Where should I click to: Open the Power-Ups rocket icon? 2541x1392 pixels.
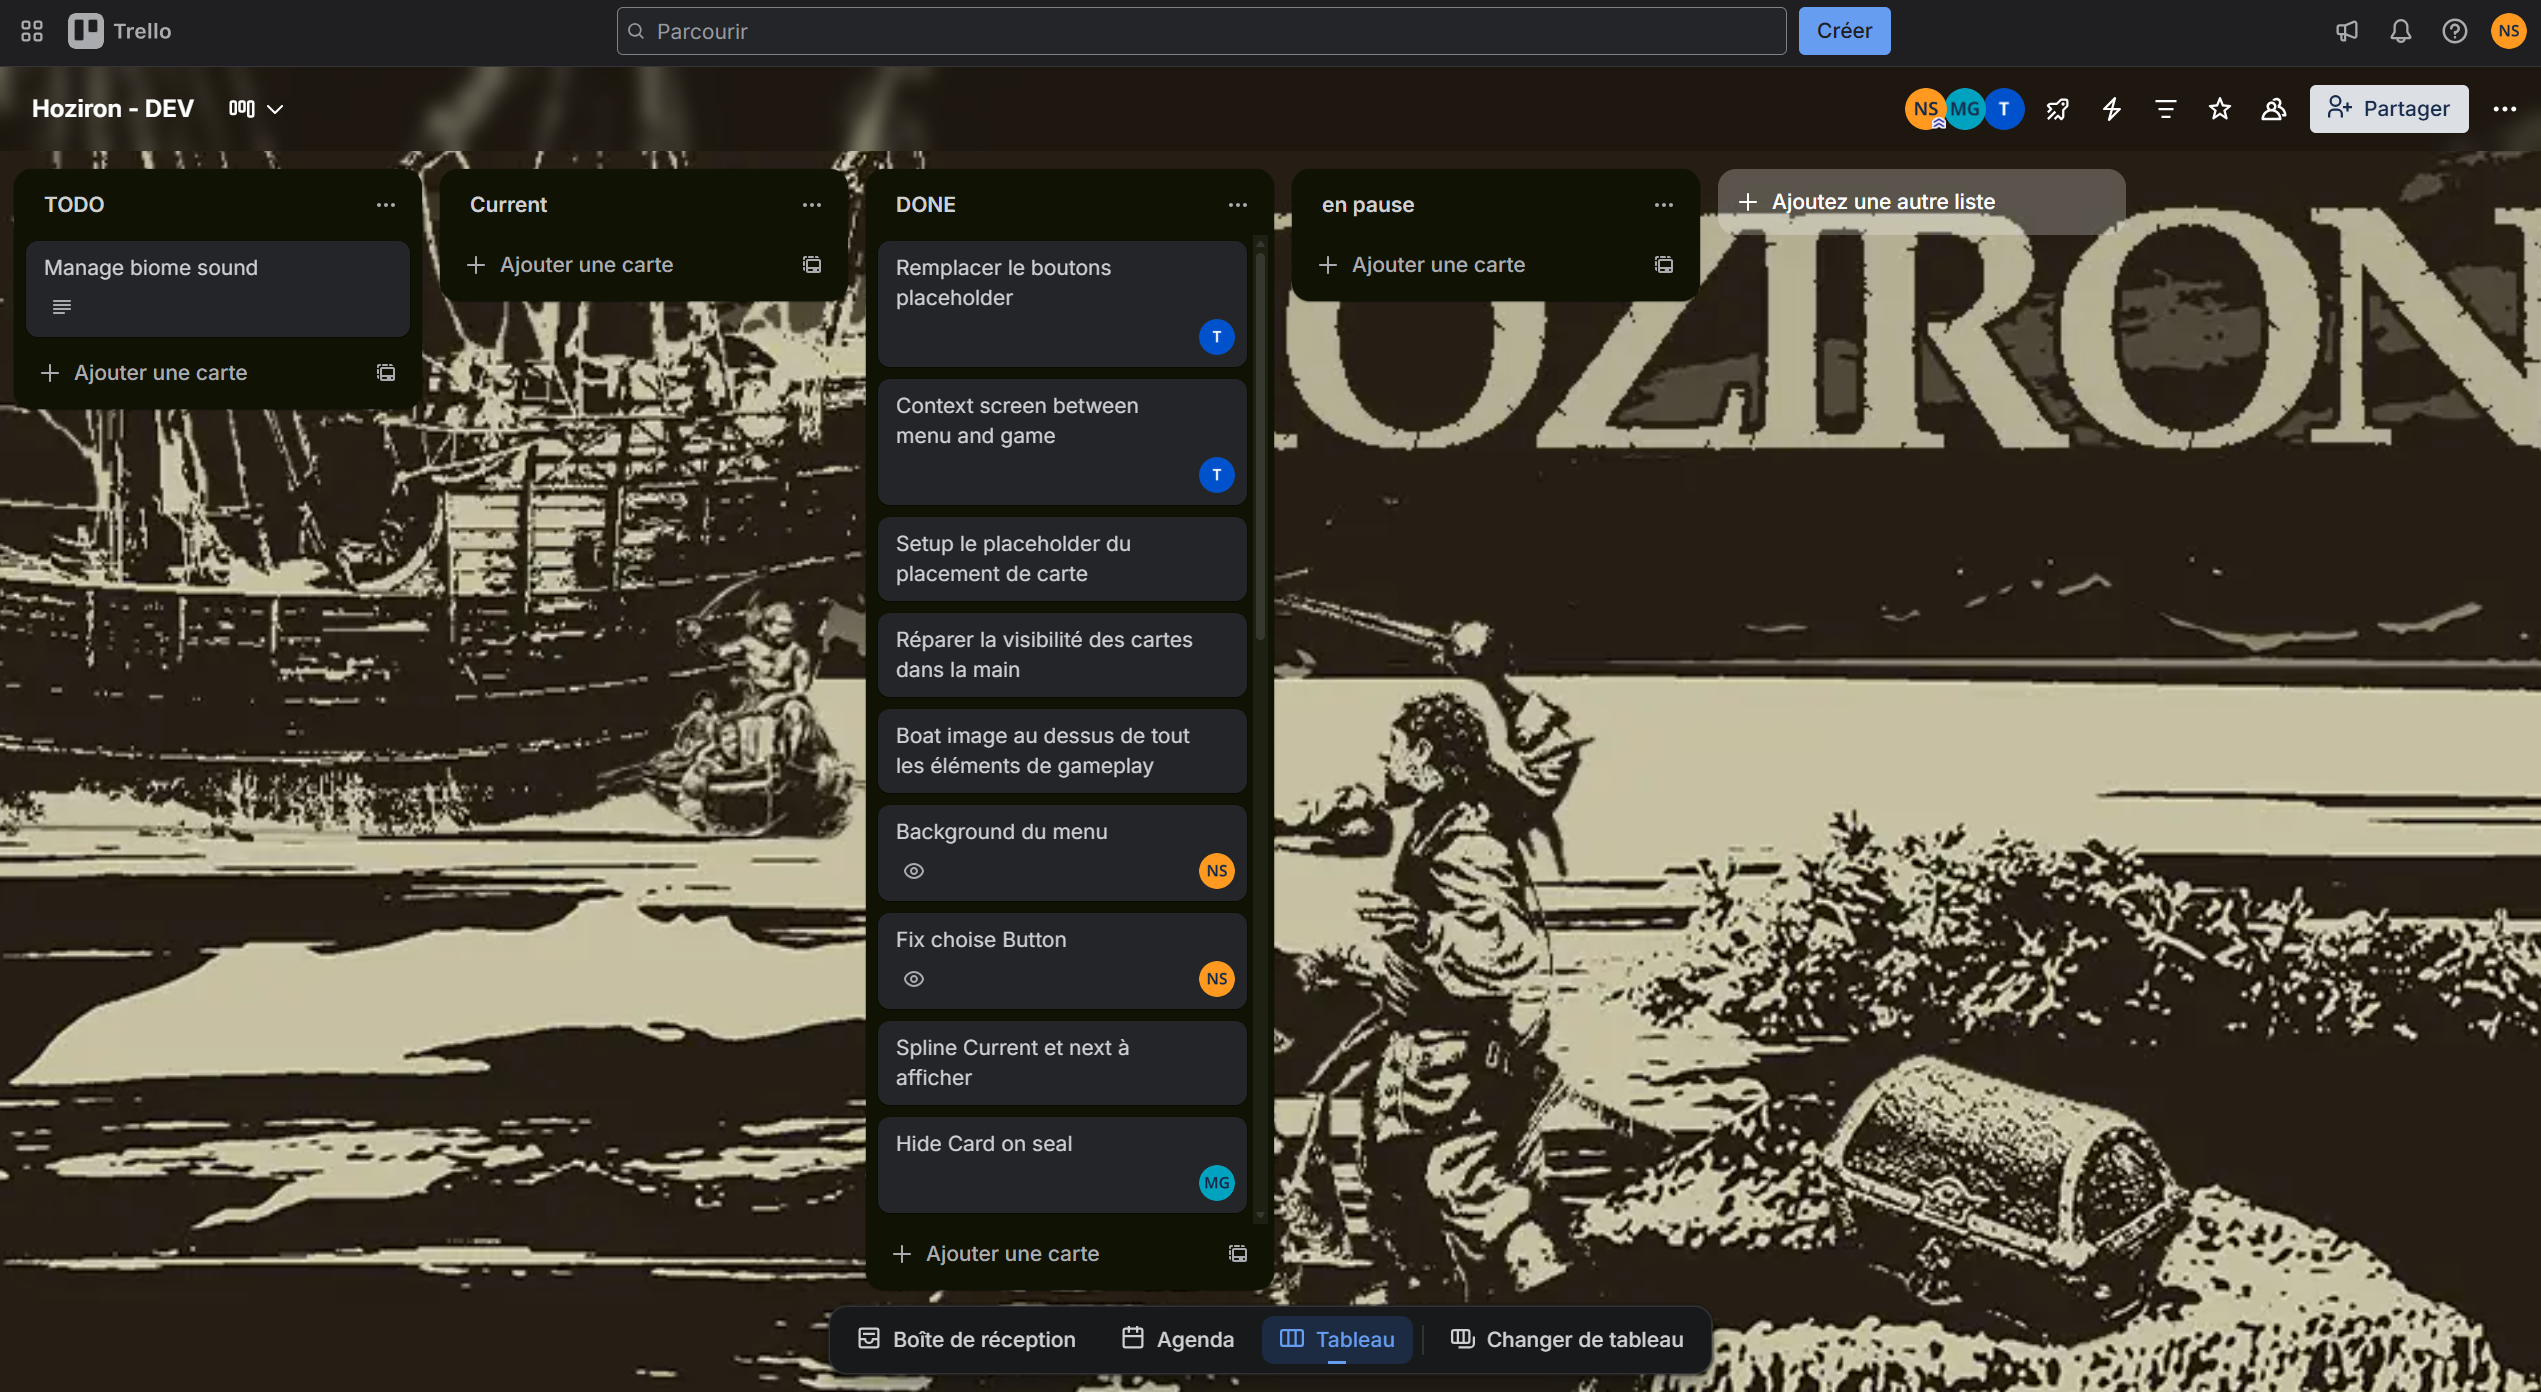[2058, 109]
